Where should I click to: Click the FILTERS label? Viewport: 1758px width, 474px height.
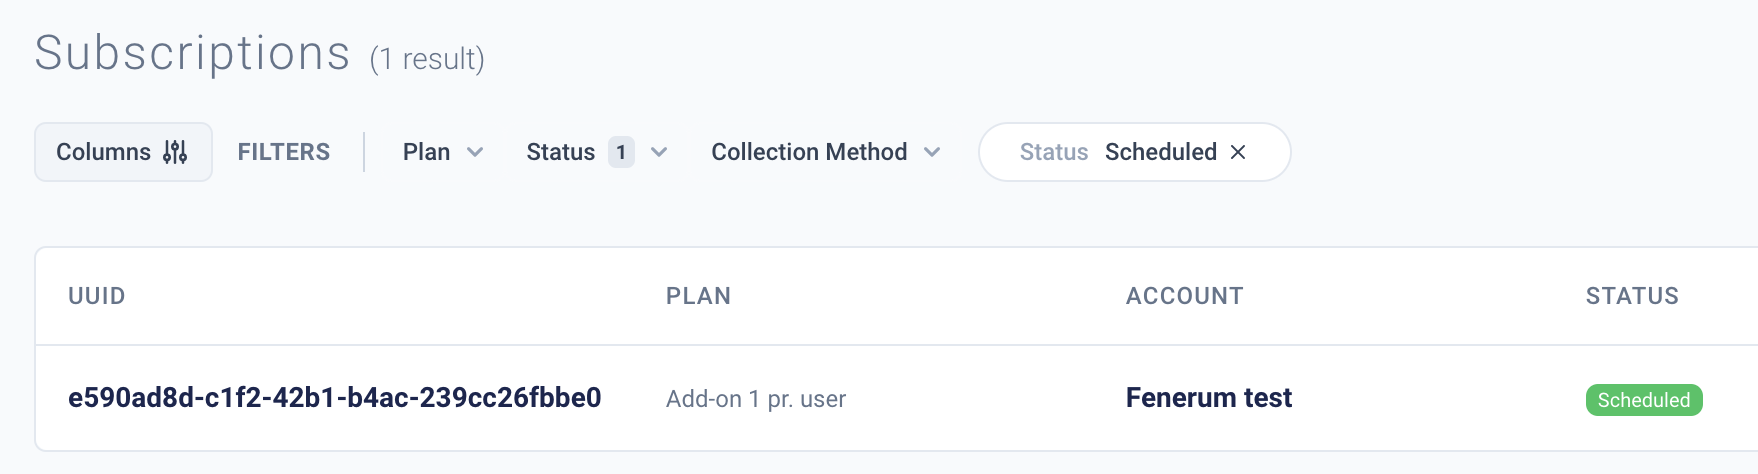[284, 152]
